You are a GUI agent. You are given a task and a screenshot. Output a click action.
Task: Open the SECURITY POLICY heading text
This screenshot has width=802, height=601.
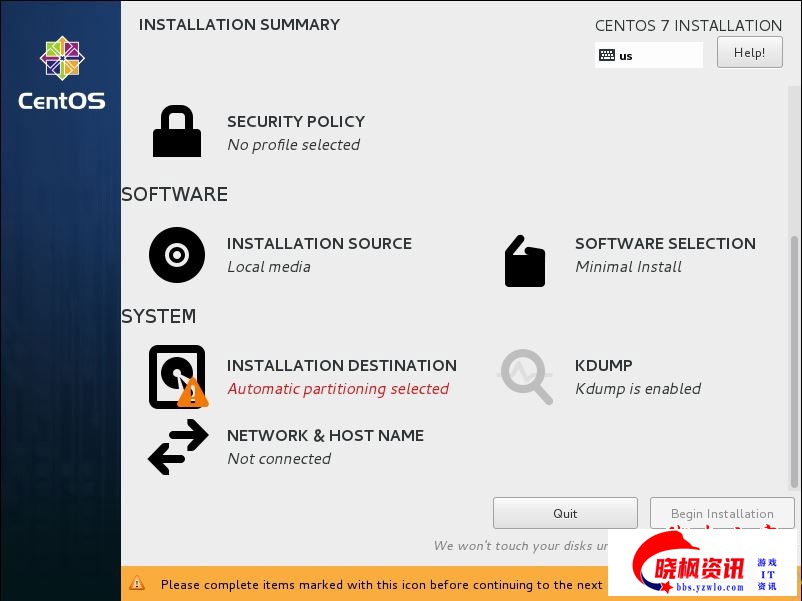[295, 122]
